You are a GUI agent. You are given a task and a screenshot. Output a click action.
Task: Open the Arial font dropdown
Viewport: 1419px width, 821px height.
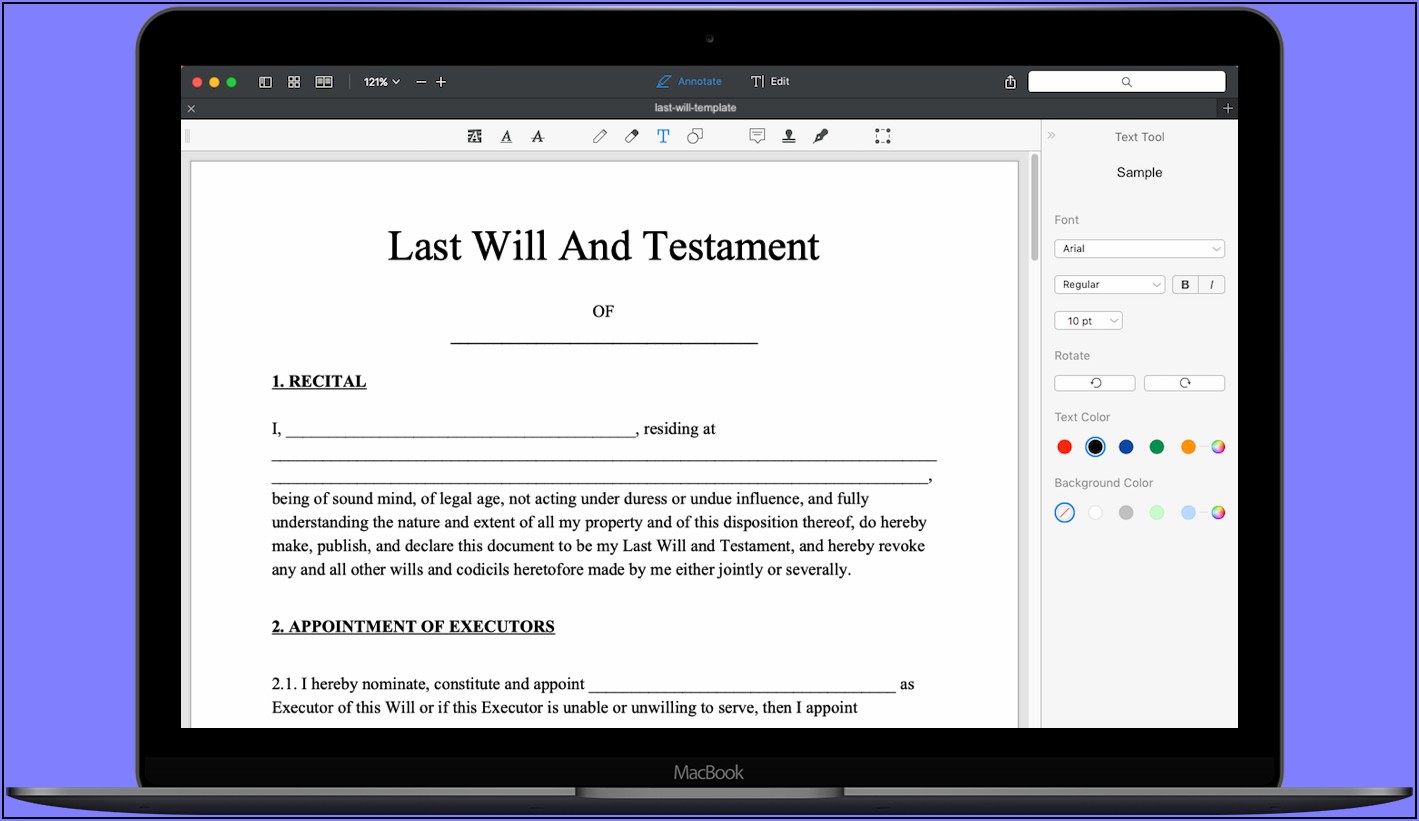point(1139,249)
